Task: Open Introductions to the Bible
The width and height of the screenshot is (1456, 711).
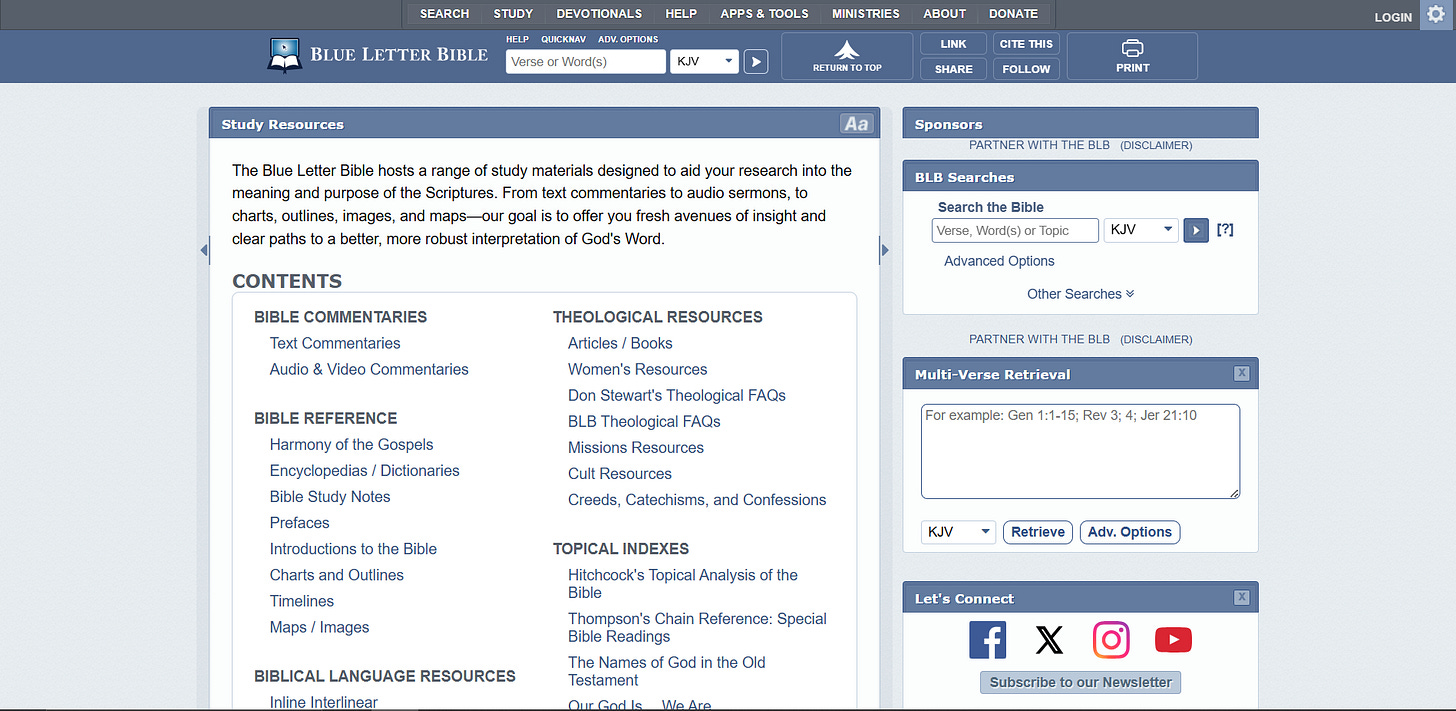Action: coord(353,548)
